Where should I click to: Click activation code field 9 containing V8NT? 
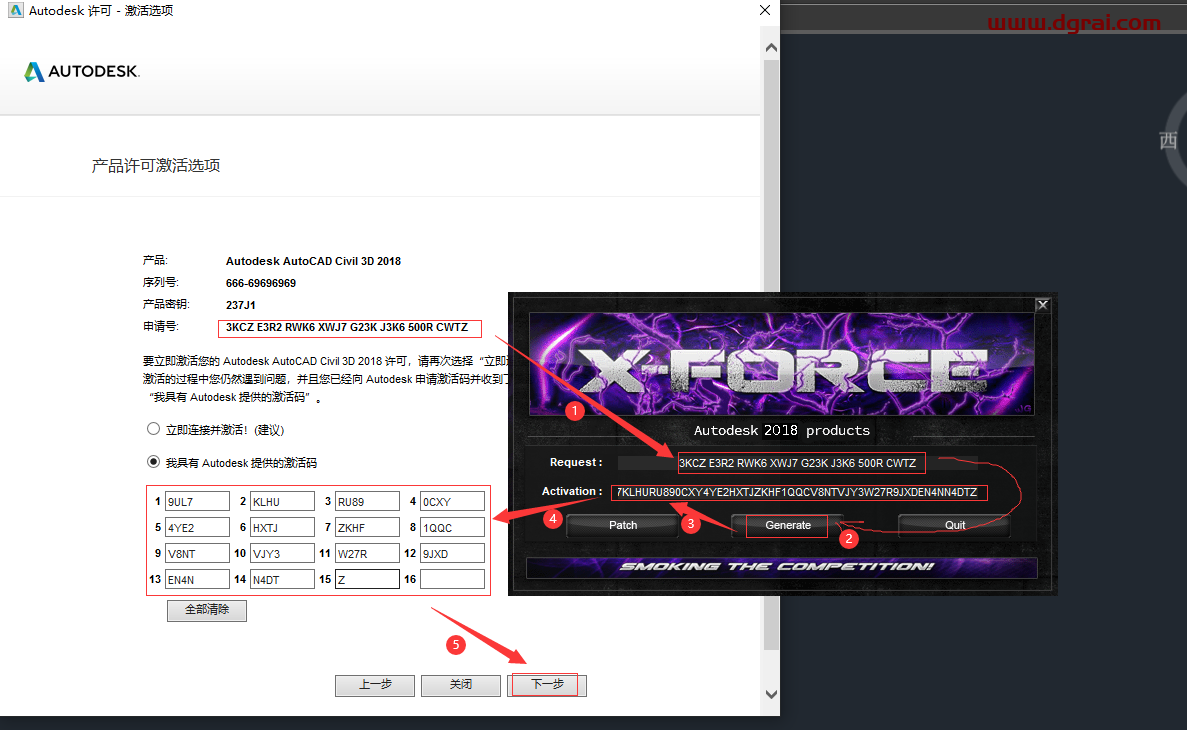[197, 554]
